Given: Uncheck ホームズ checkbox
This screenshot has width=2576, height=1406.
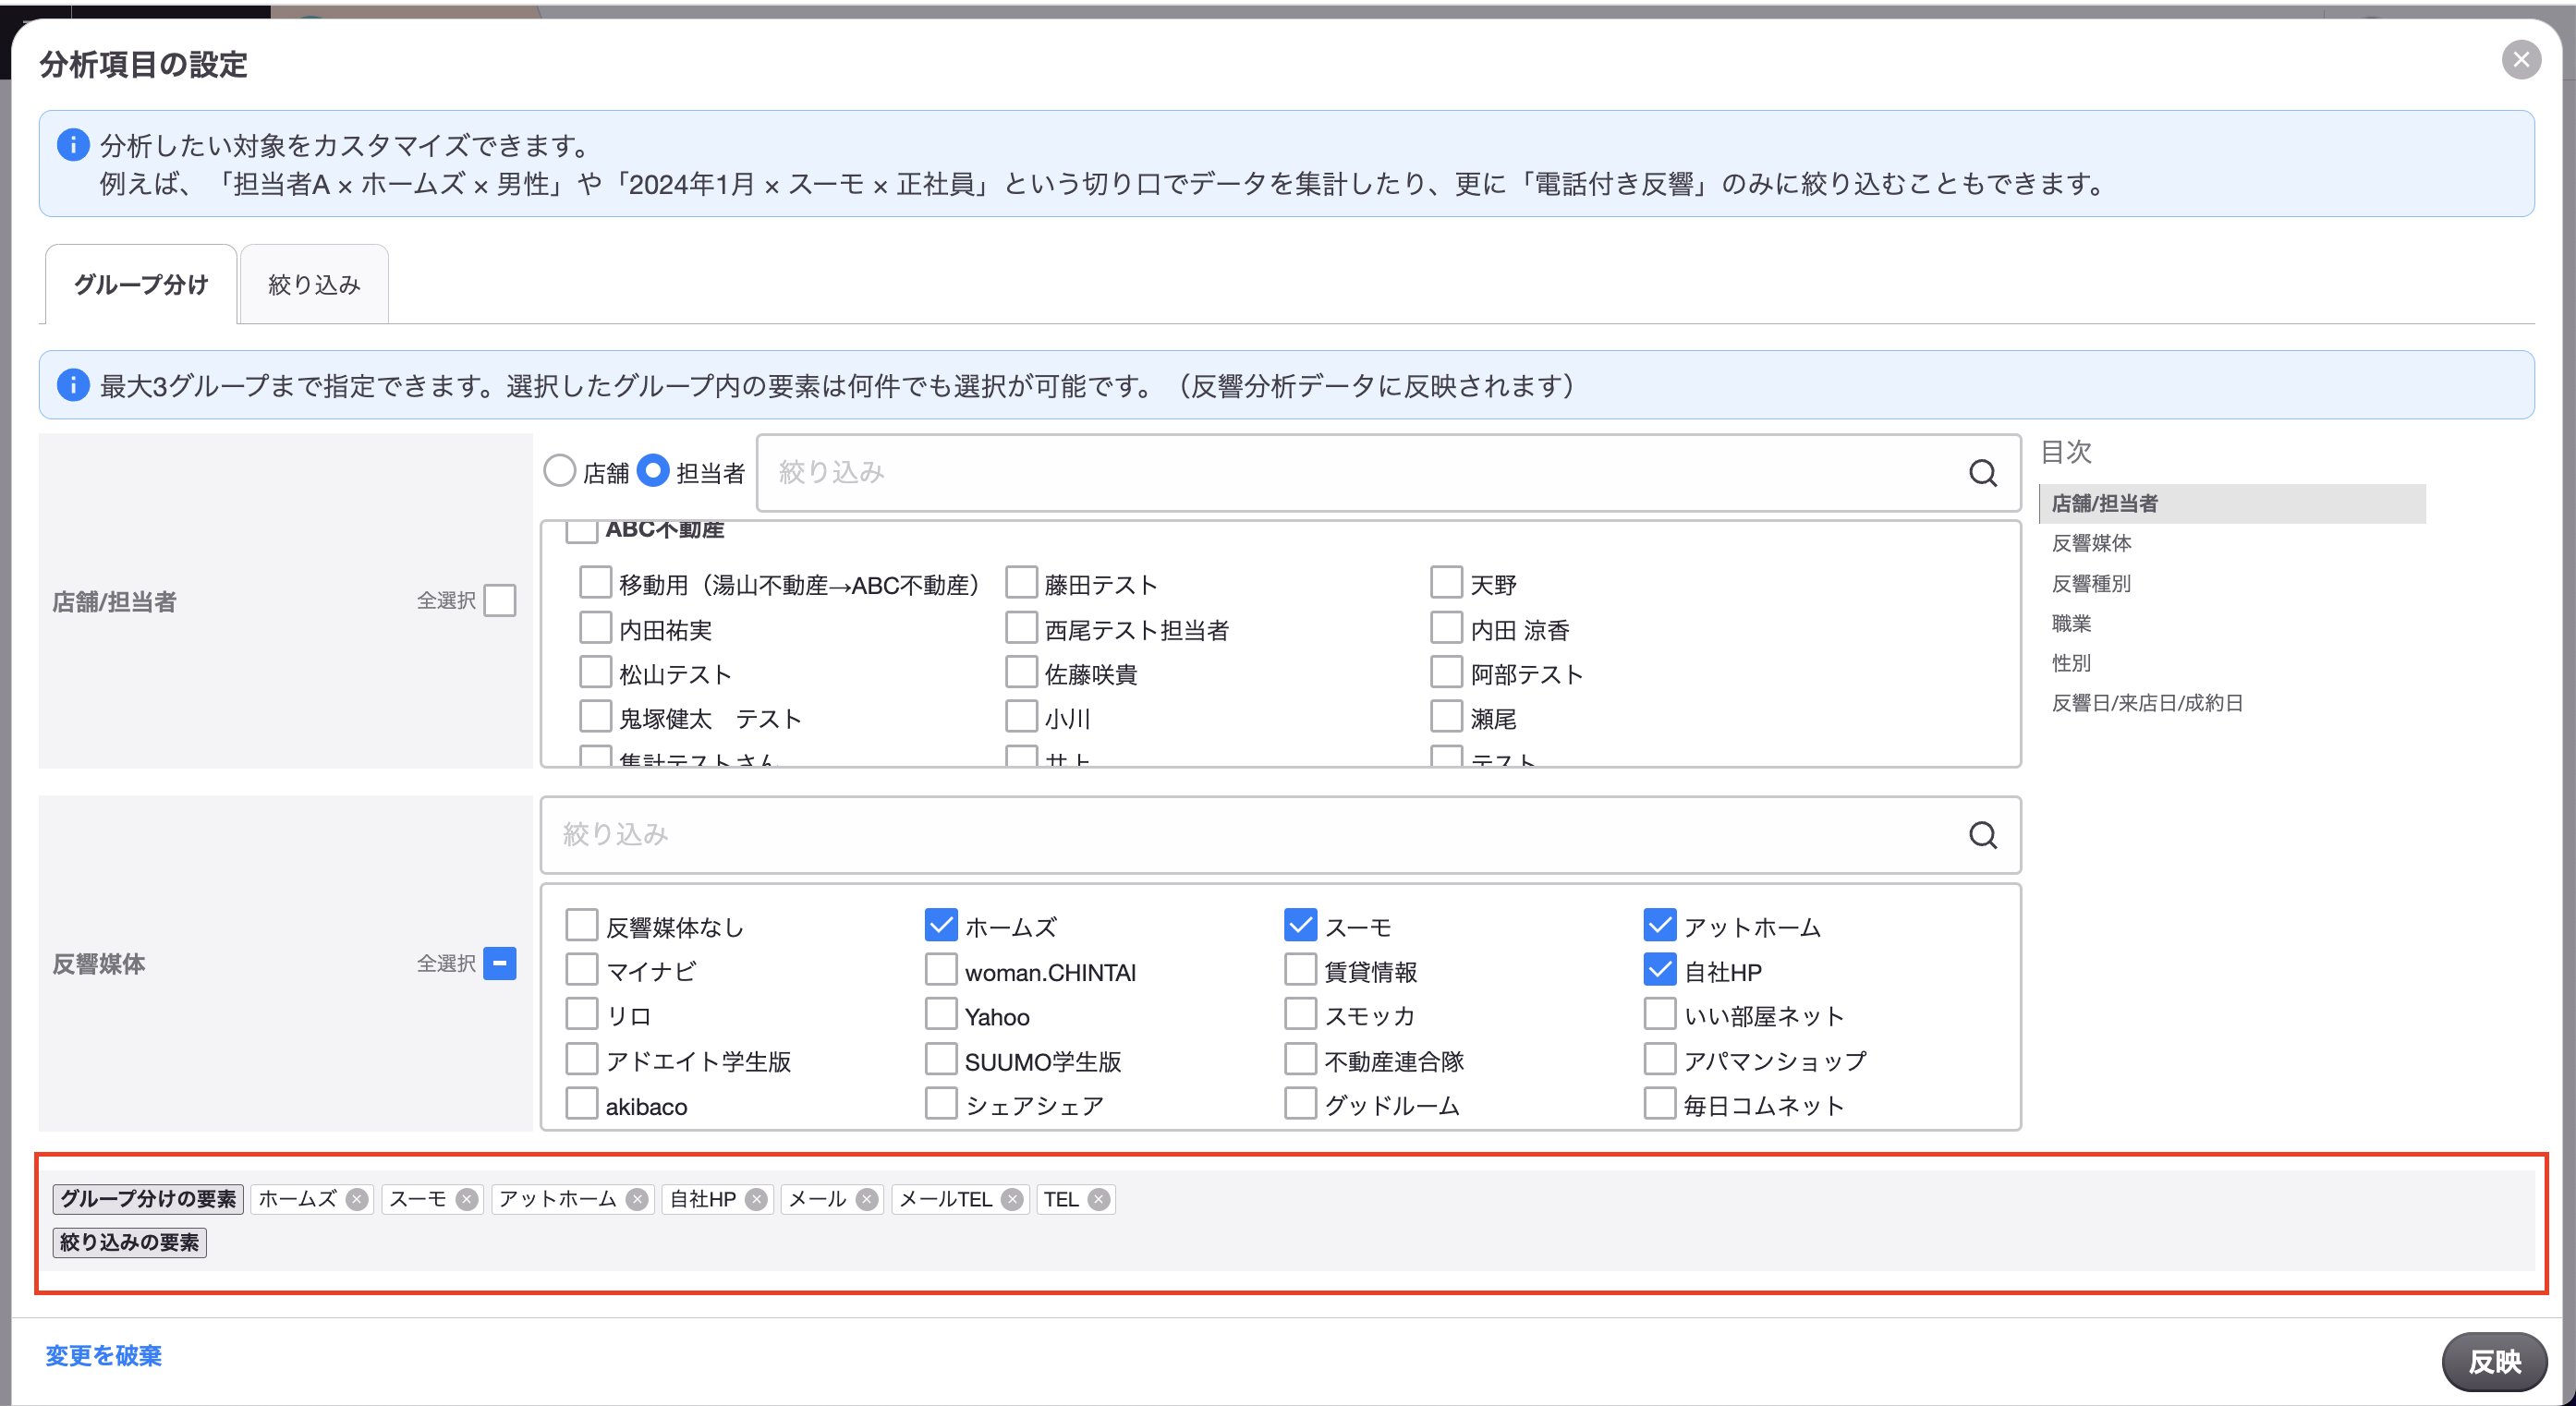Looking at the screenshot, I should click(x=941, y=926).
